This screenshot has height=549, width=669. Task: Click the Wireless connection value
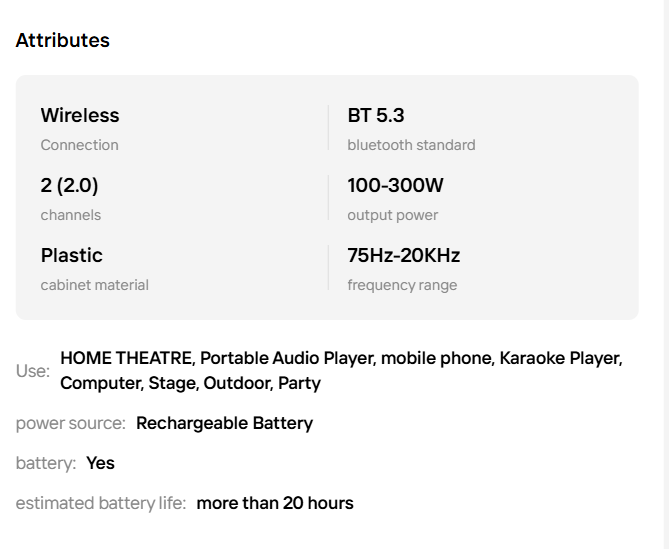pos(80,116)
